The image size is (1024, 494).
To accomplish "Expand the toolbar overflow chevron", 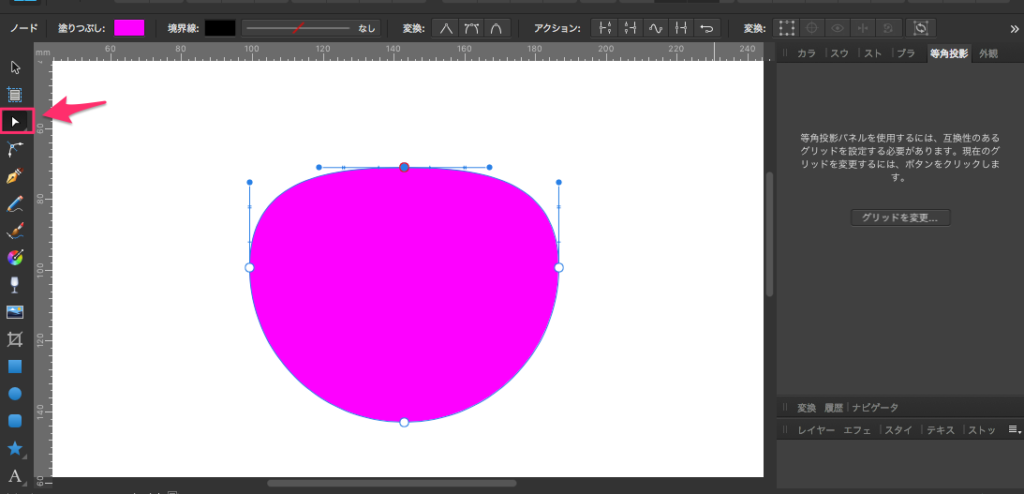I will pyautogui.click(x=1011, y=28).
